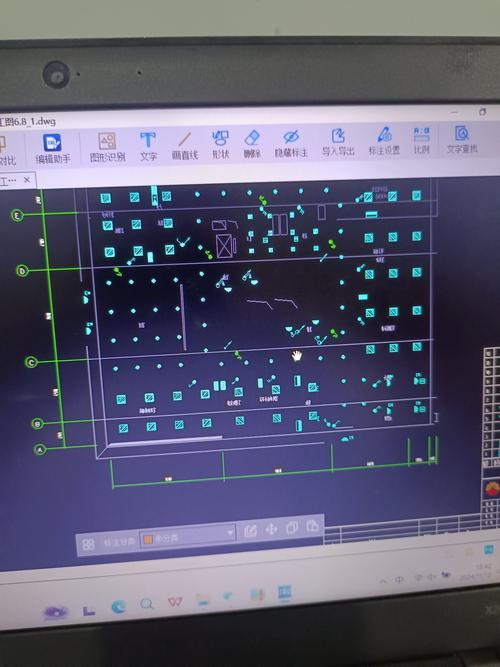Open the 导入导出 import export tool
500x667 pixels.
pyautogui.click(x=338, y=142)
